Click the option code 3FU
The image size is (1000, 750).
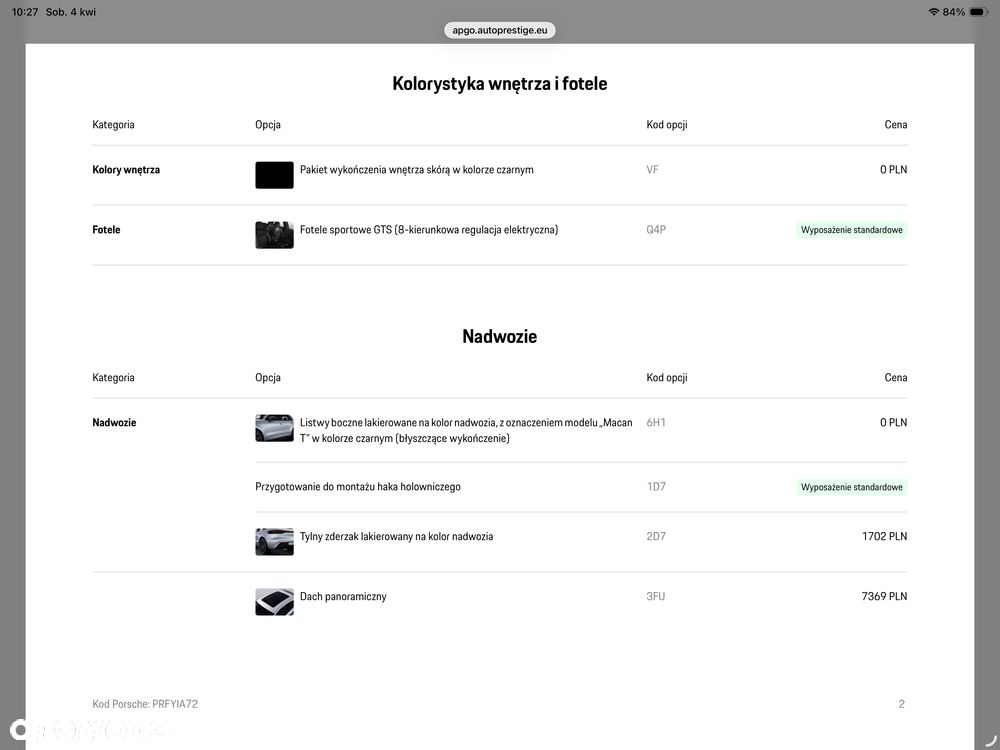coord(656,597)
